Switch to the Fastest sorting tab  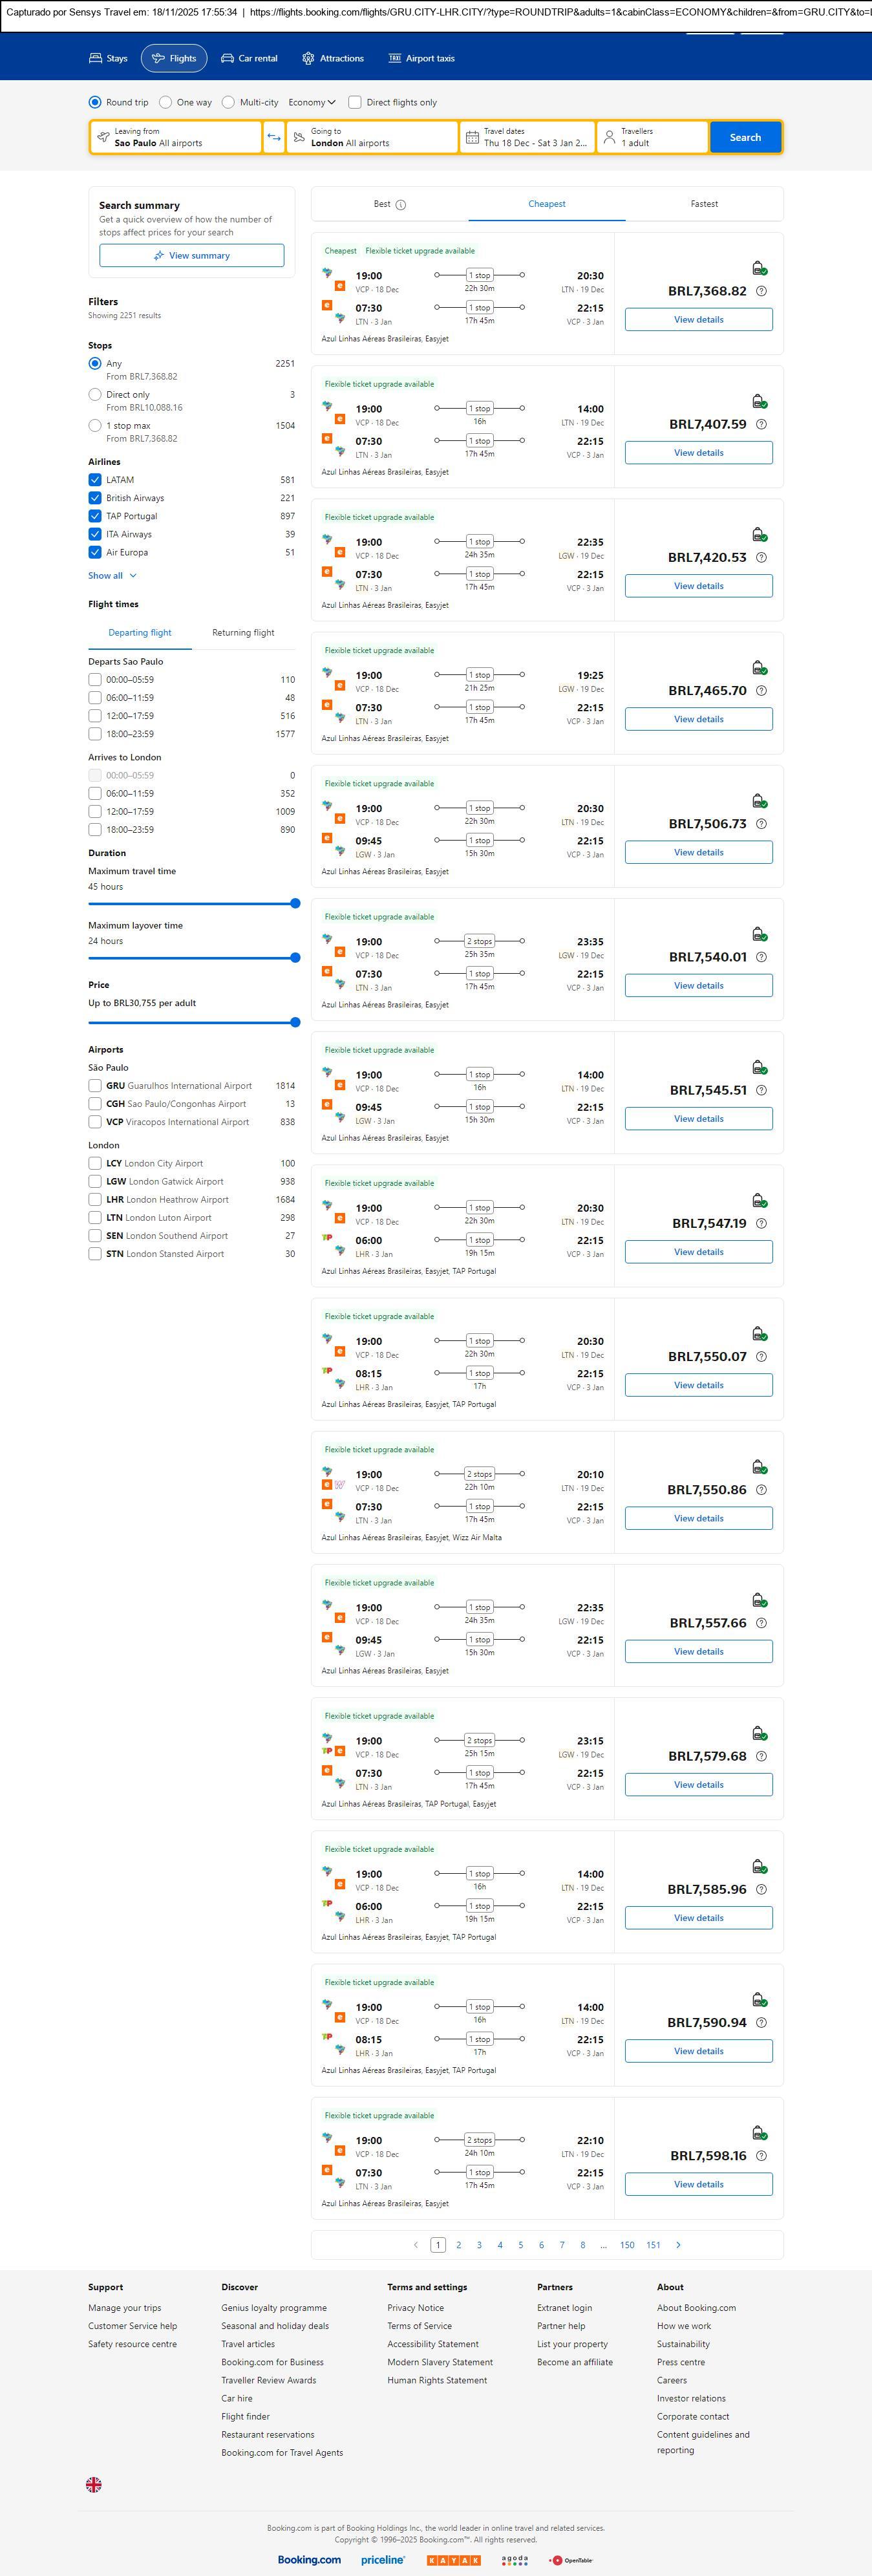704,204
